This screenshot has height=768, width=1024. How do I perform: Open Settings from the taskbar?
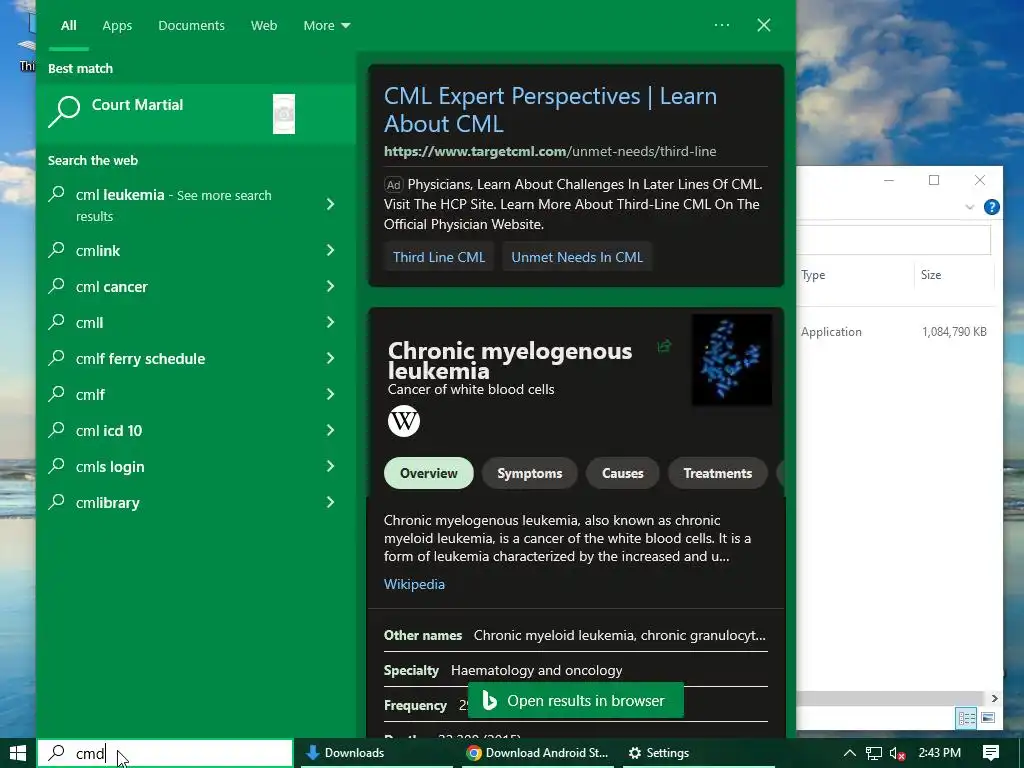[698, 753]
